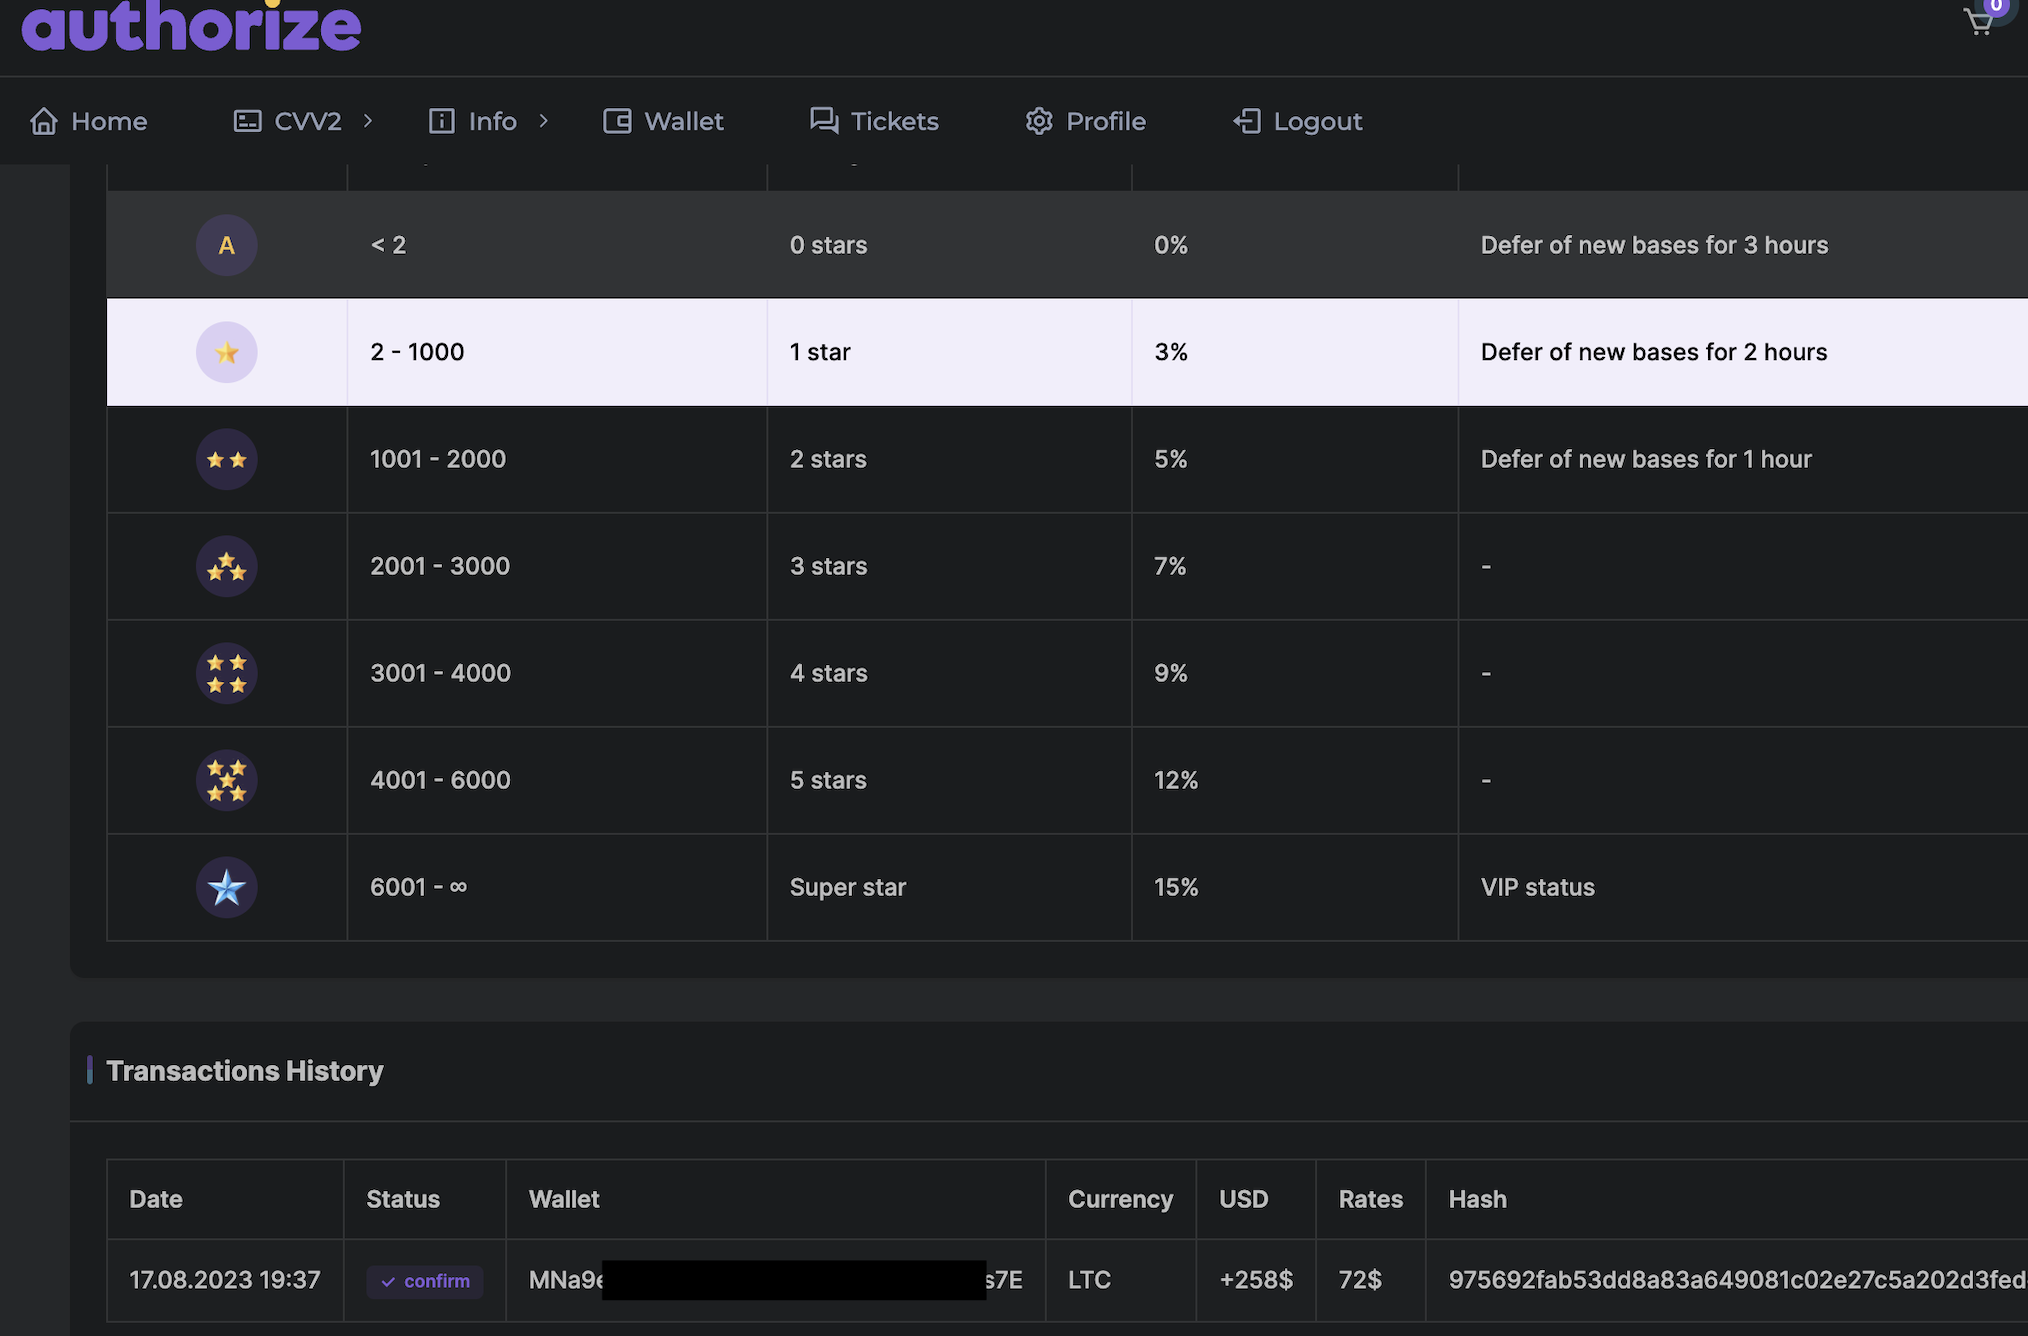
Task: Click the five stars rank badge
Action: click(226, 780)
